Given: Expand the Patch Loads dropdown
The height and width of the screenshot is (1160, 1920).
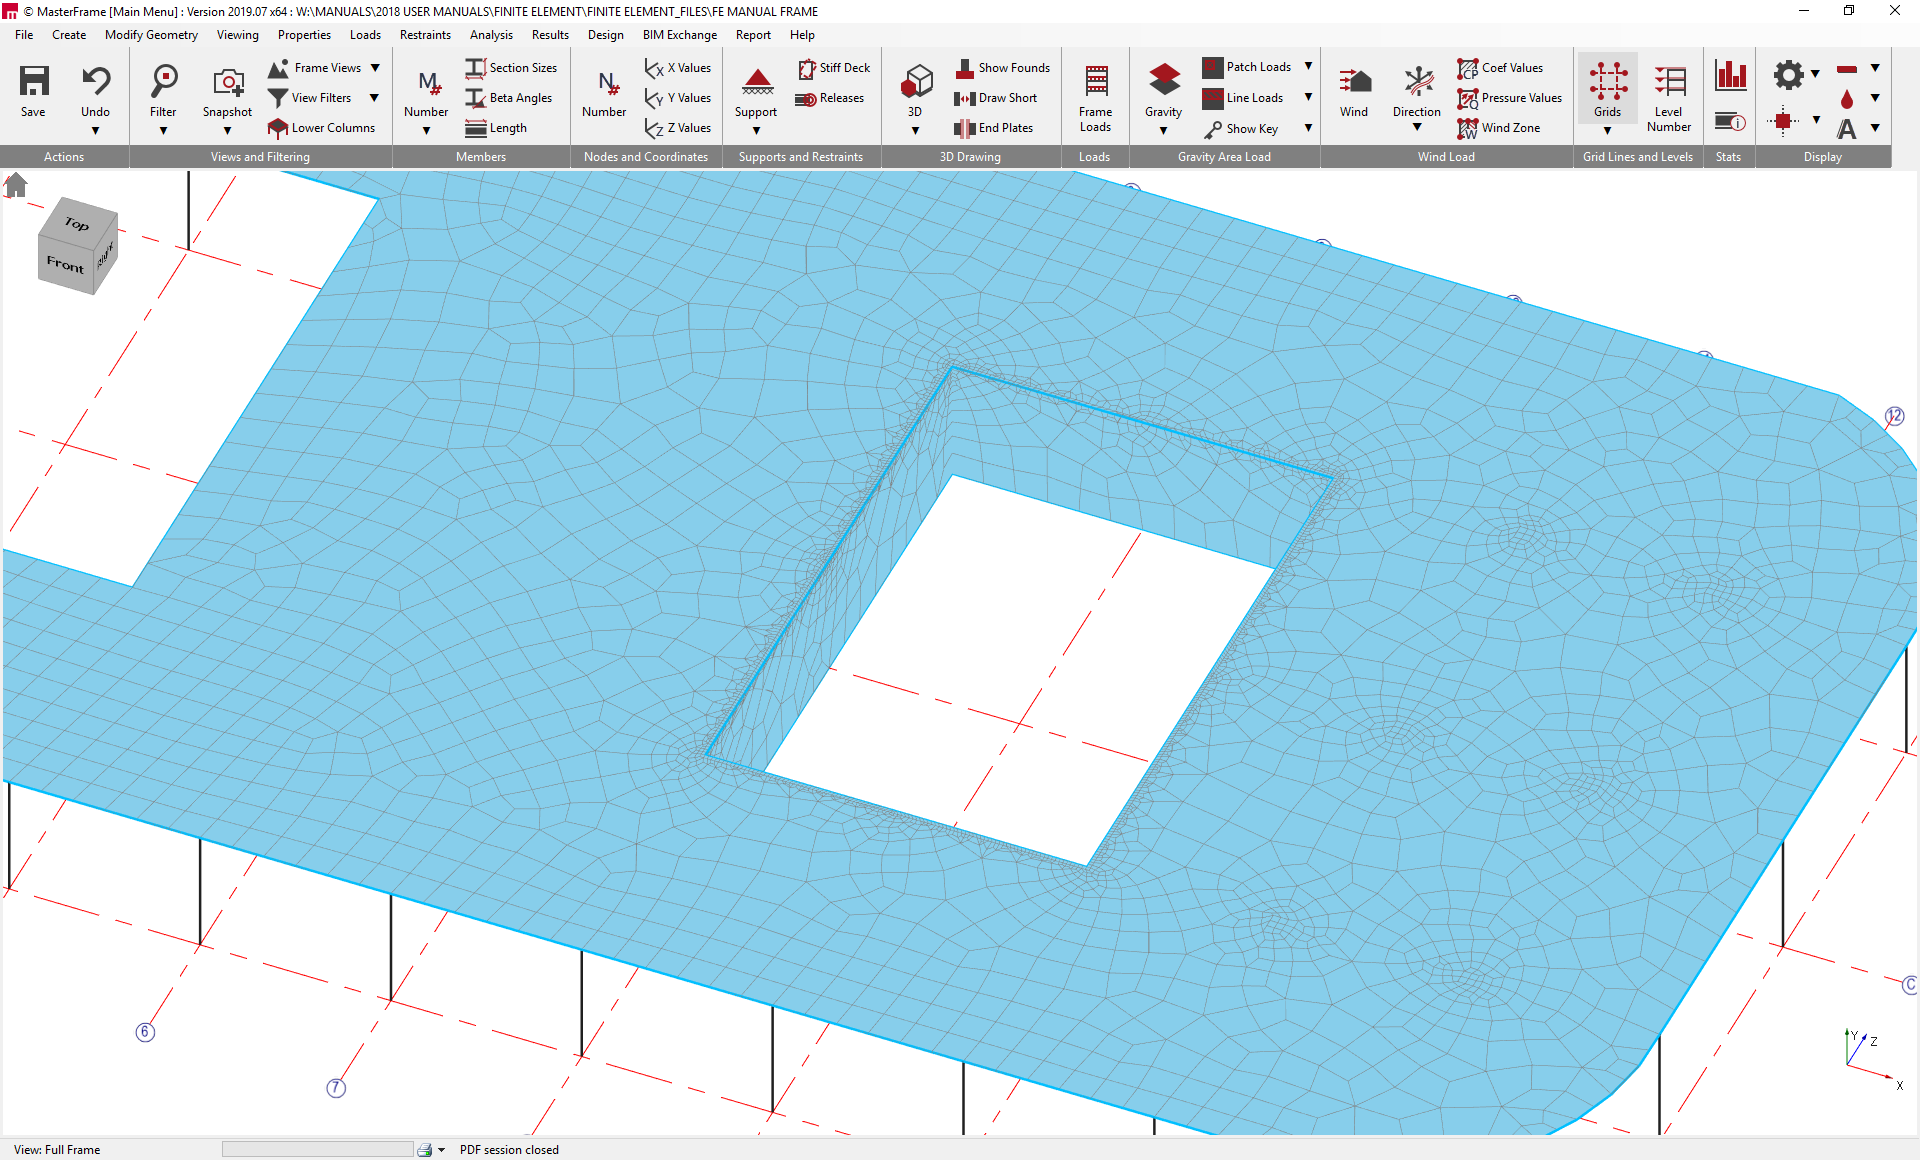Looking at the screenshot, I should (1307, 66).
